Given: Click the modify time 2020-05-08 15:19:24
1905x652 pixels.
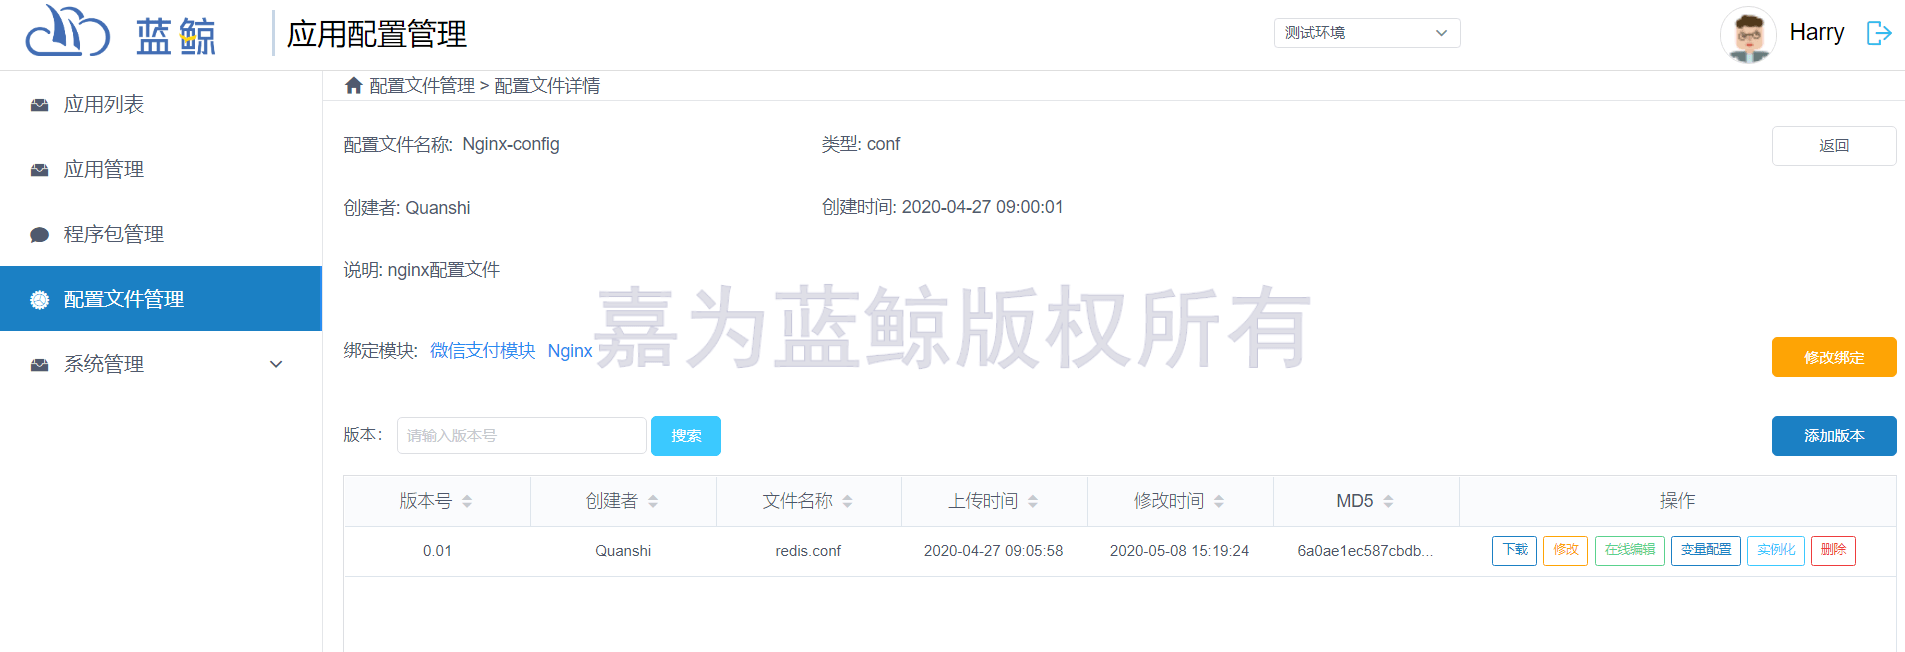Looking at the screenshot, I should tap(1179, 551).
